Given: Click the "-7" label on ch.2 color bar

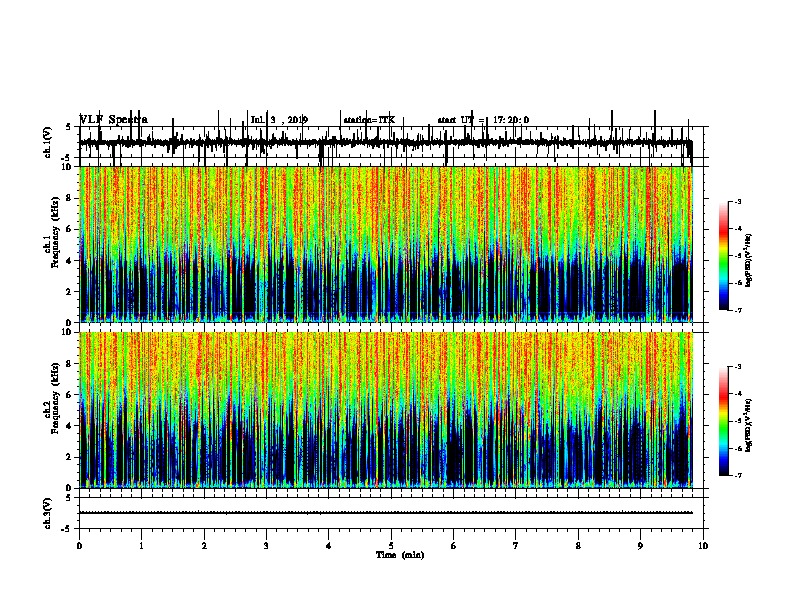Looking at the screenshot, I should [x=737, y=476].
